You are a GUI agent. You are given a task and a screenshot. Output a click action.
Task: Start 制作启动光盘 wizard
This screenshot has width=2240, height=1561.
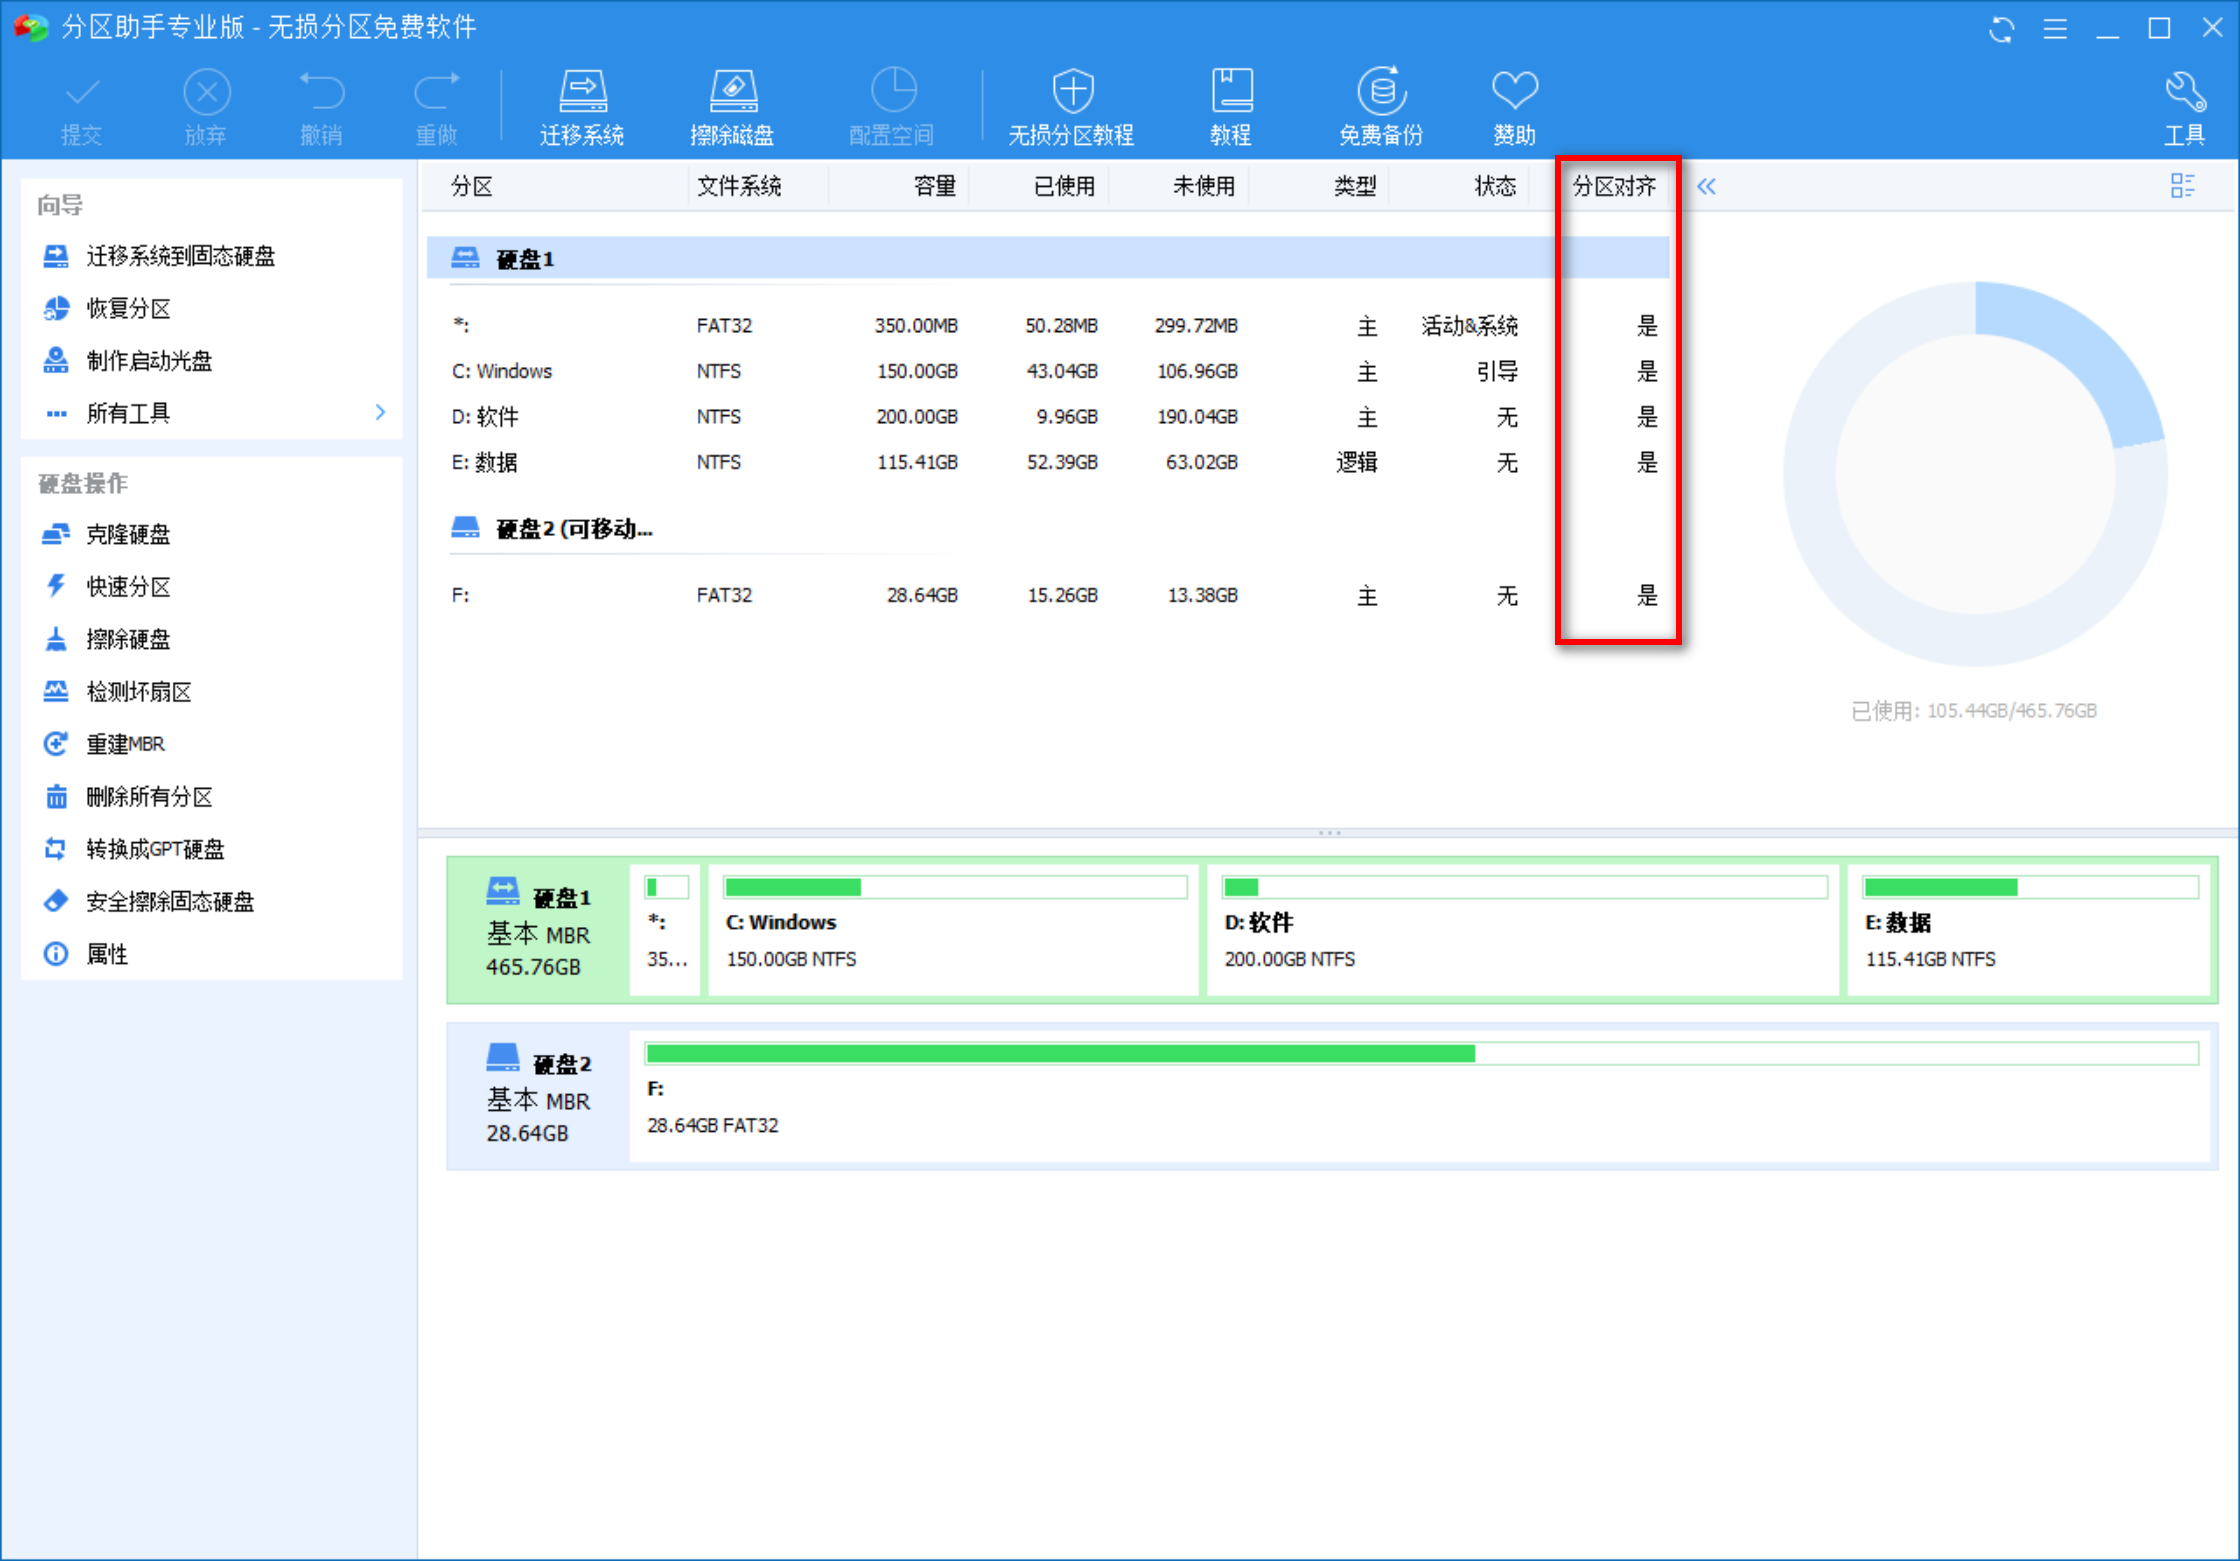coord(127,360)
